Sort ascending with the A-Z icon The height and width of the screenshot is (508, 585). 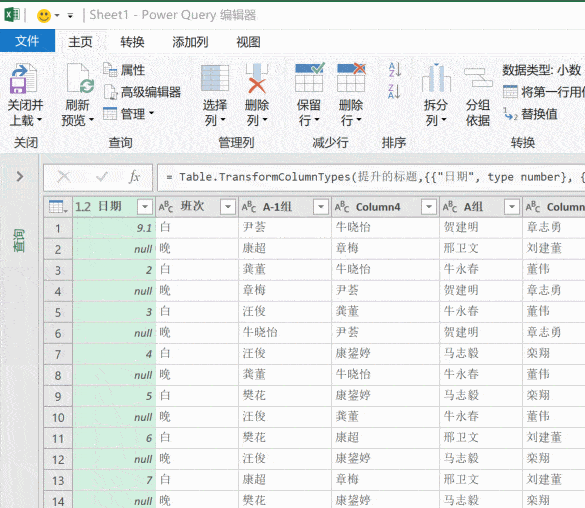(x=394, y=70)
